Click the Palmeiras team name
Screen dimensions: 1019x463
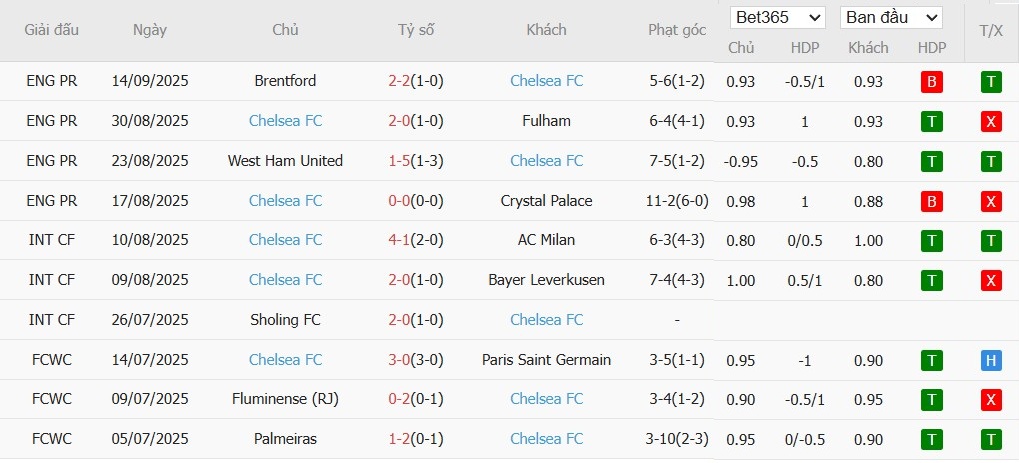[285, 439]
